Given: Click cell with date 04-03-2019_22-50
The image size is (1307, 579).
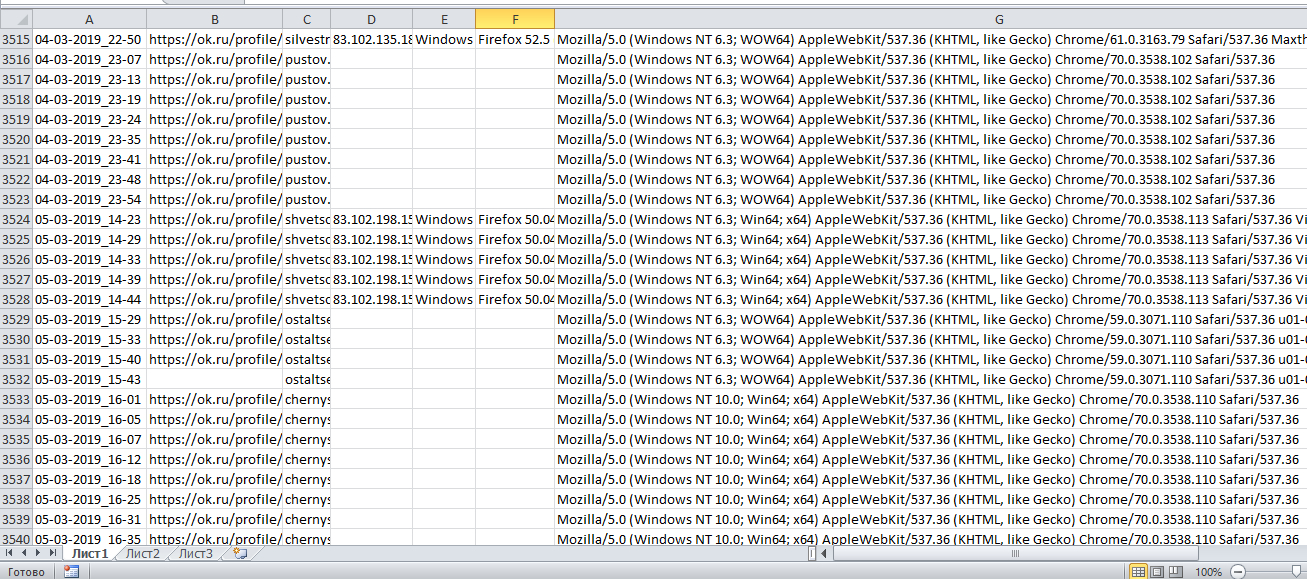Looking at the screenshot, I should pos(90,39).
